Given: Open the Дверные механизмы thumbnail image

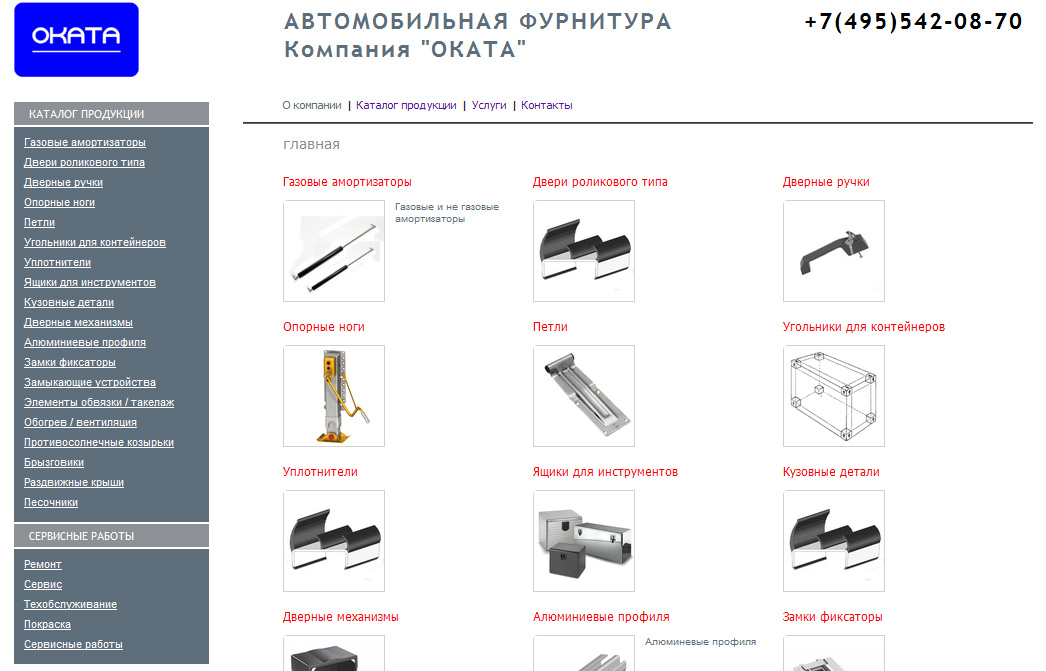Looking at the screenshot, I should tap(334, 653).
